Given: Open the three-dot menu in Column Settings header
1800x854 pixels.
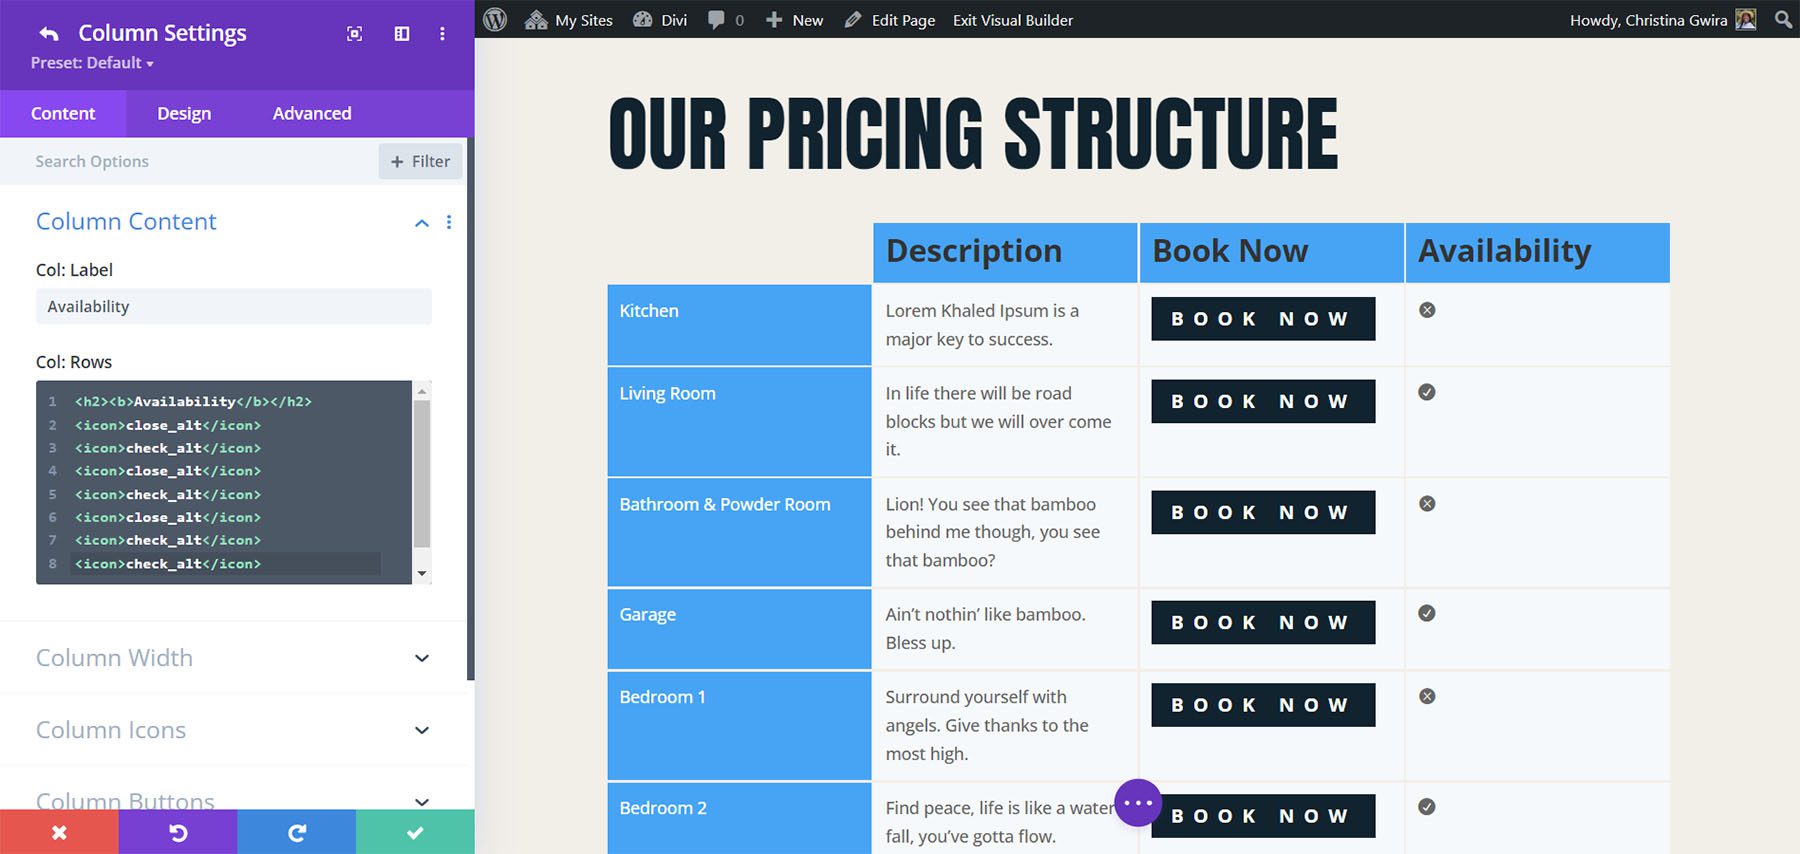Looking at the screenshot, I should click(x=443, y=33).
